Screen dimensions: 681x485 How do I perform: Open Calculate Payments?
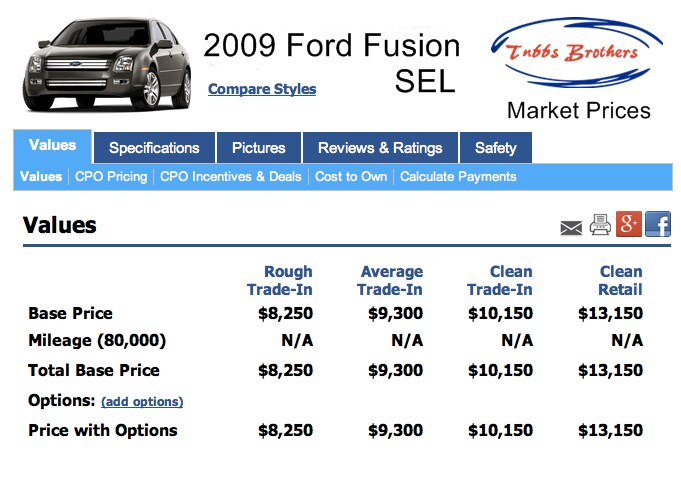click(x=458, y=177)
